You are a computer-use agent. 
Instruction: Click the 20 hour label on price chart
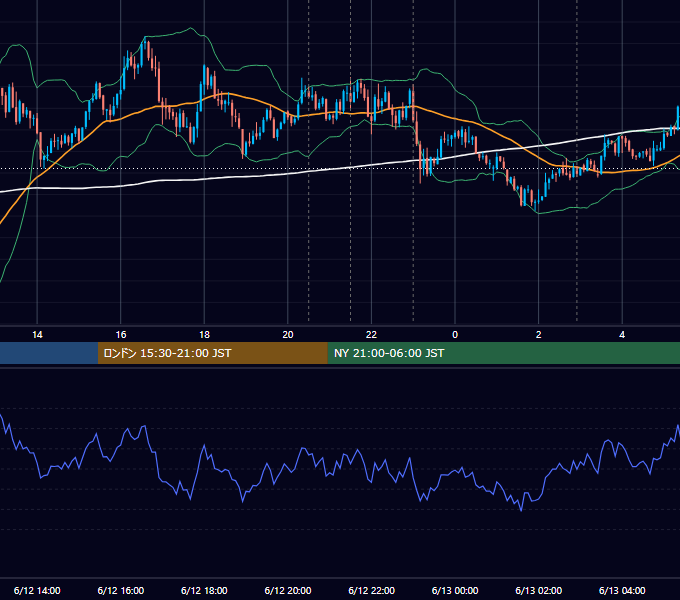pos(288,335)
